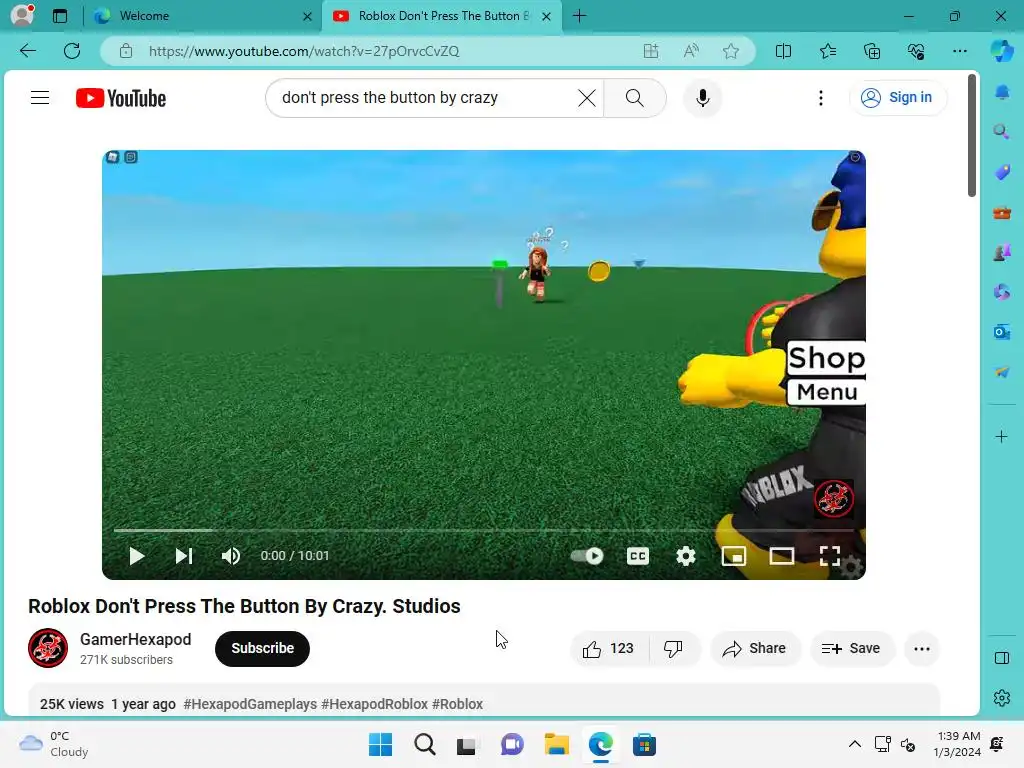Open Outlook in the sidebar
Screen dimensions: 1024x768
[1001, 332]
